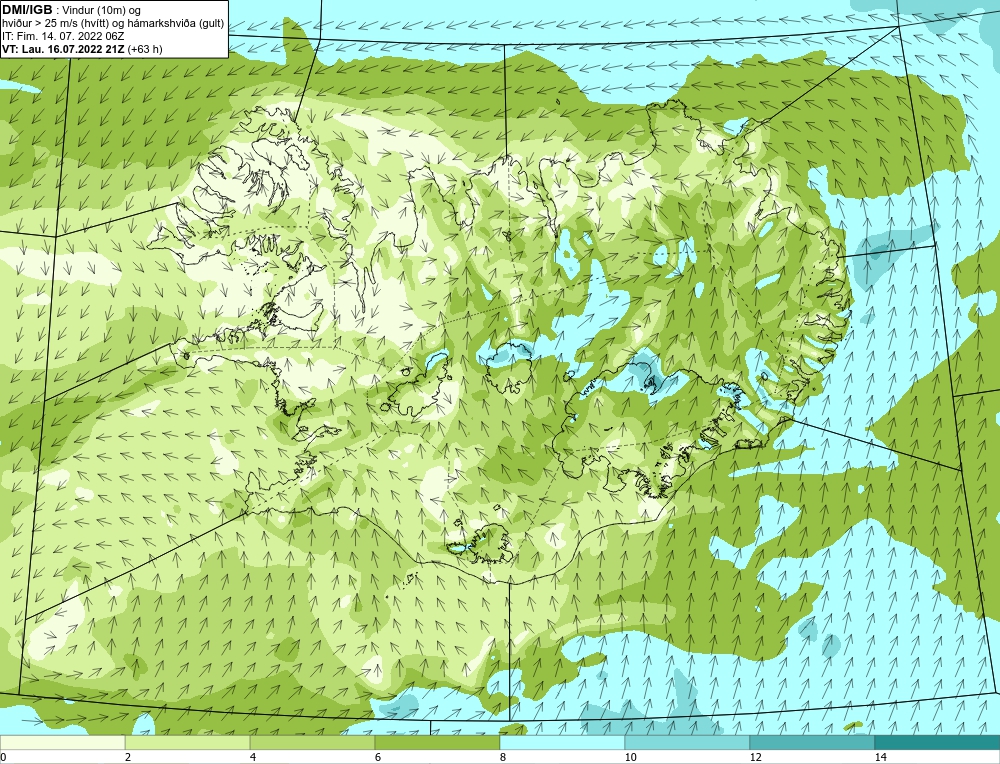Click the 6–8 m/s dark green legend swatch

click(438, 742)
